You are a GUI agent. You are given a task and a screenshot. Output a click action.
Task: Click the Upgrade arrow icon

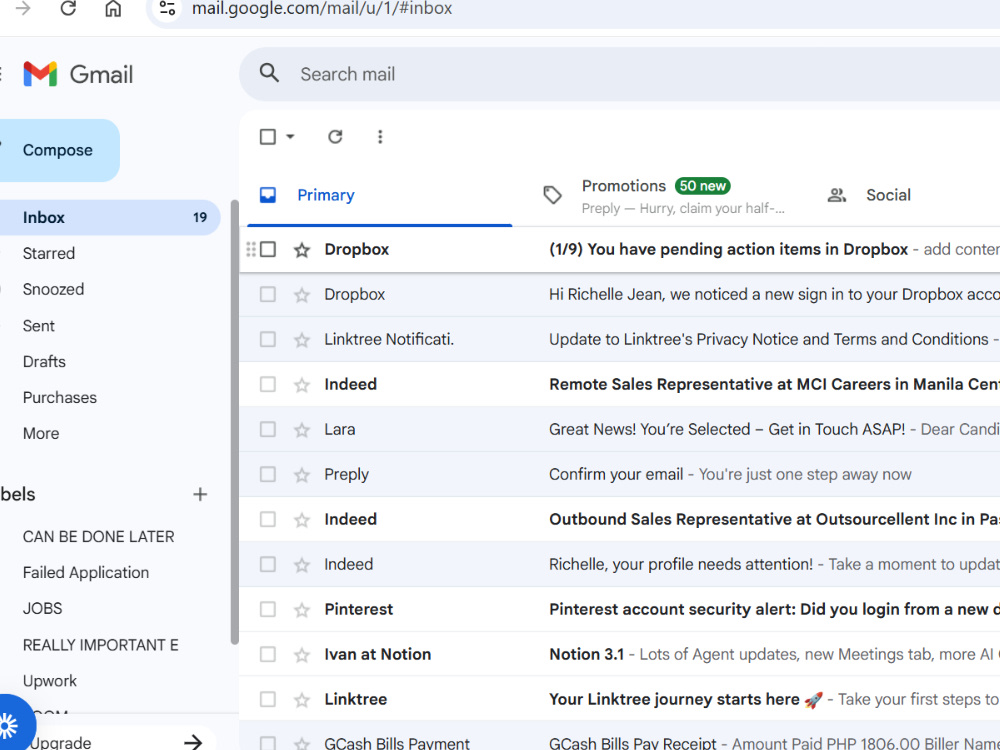tap(193, 742)
